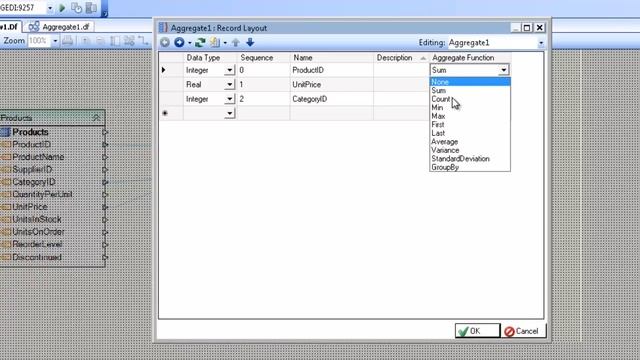Click the Sequence cell showing 0
640x360 pixels.
[x=263, y=70]
